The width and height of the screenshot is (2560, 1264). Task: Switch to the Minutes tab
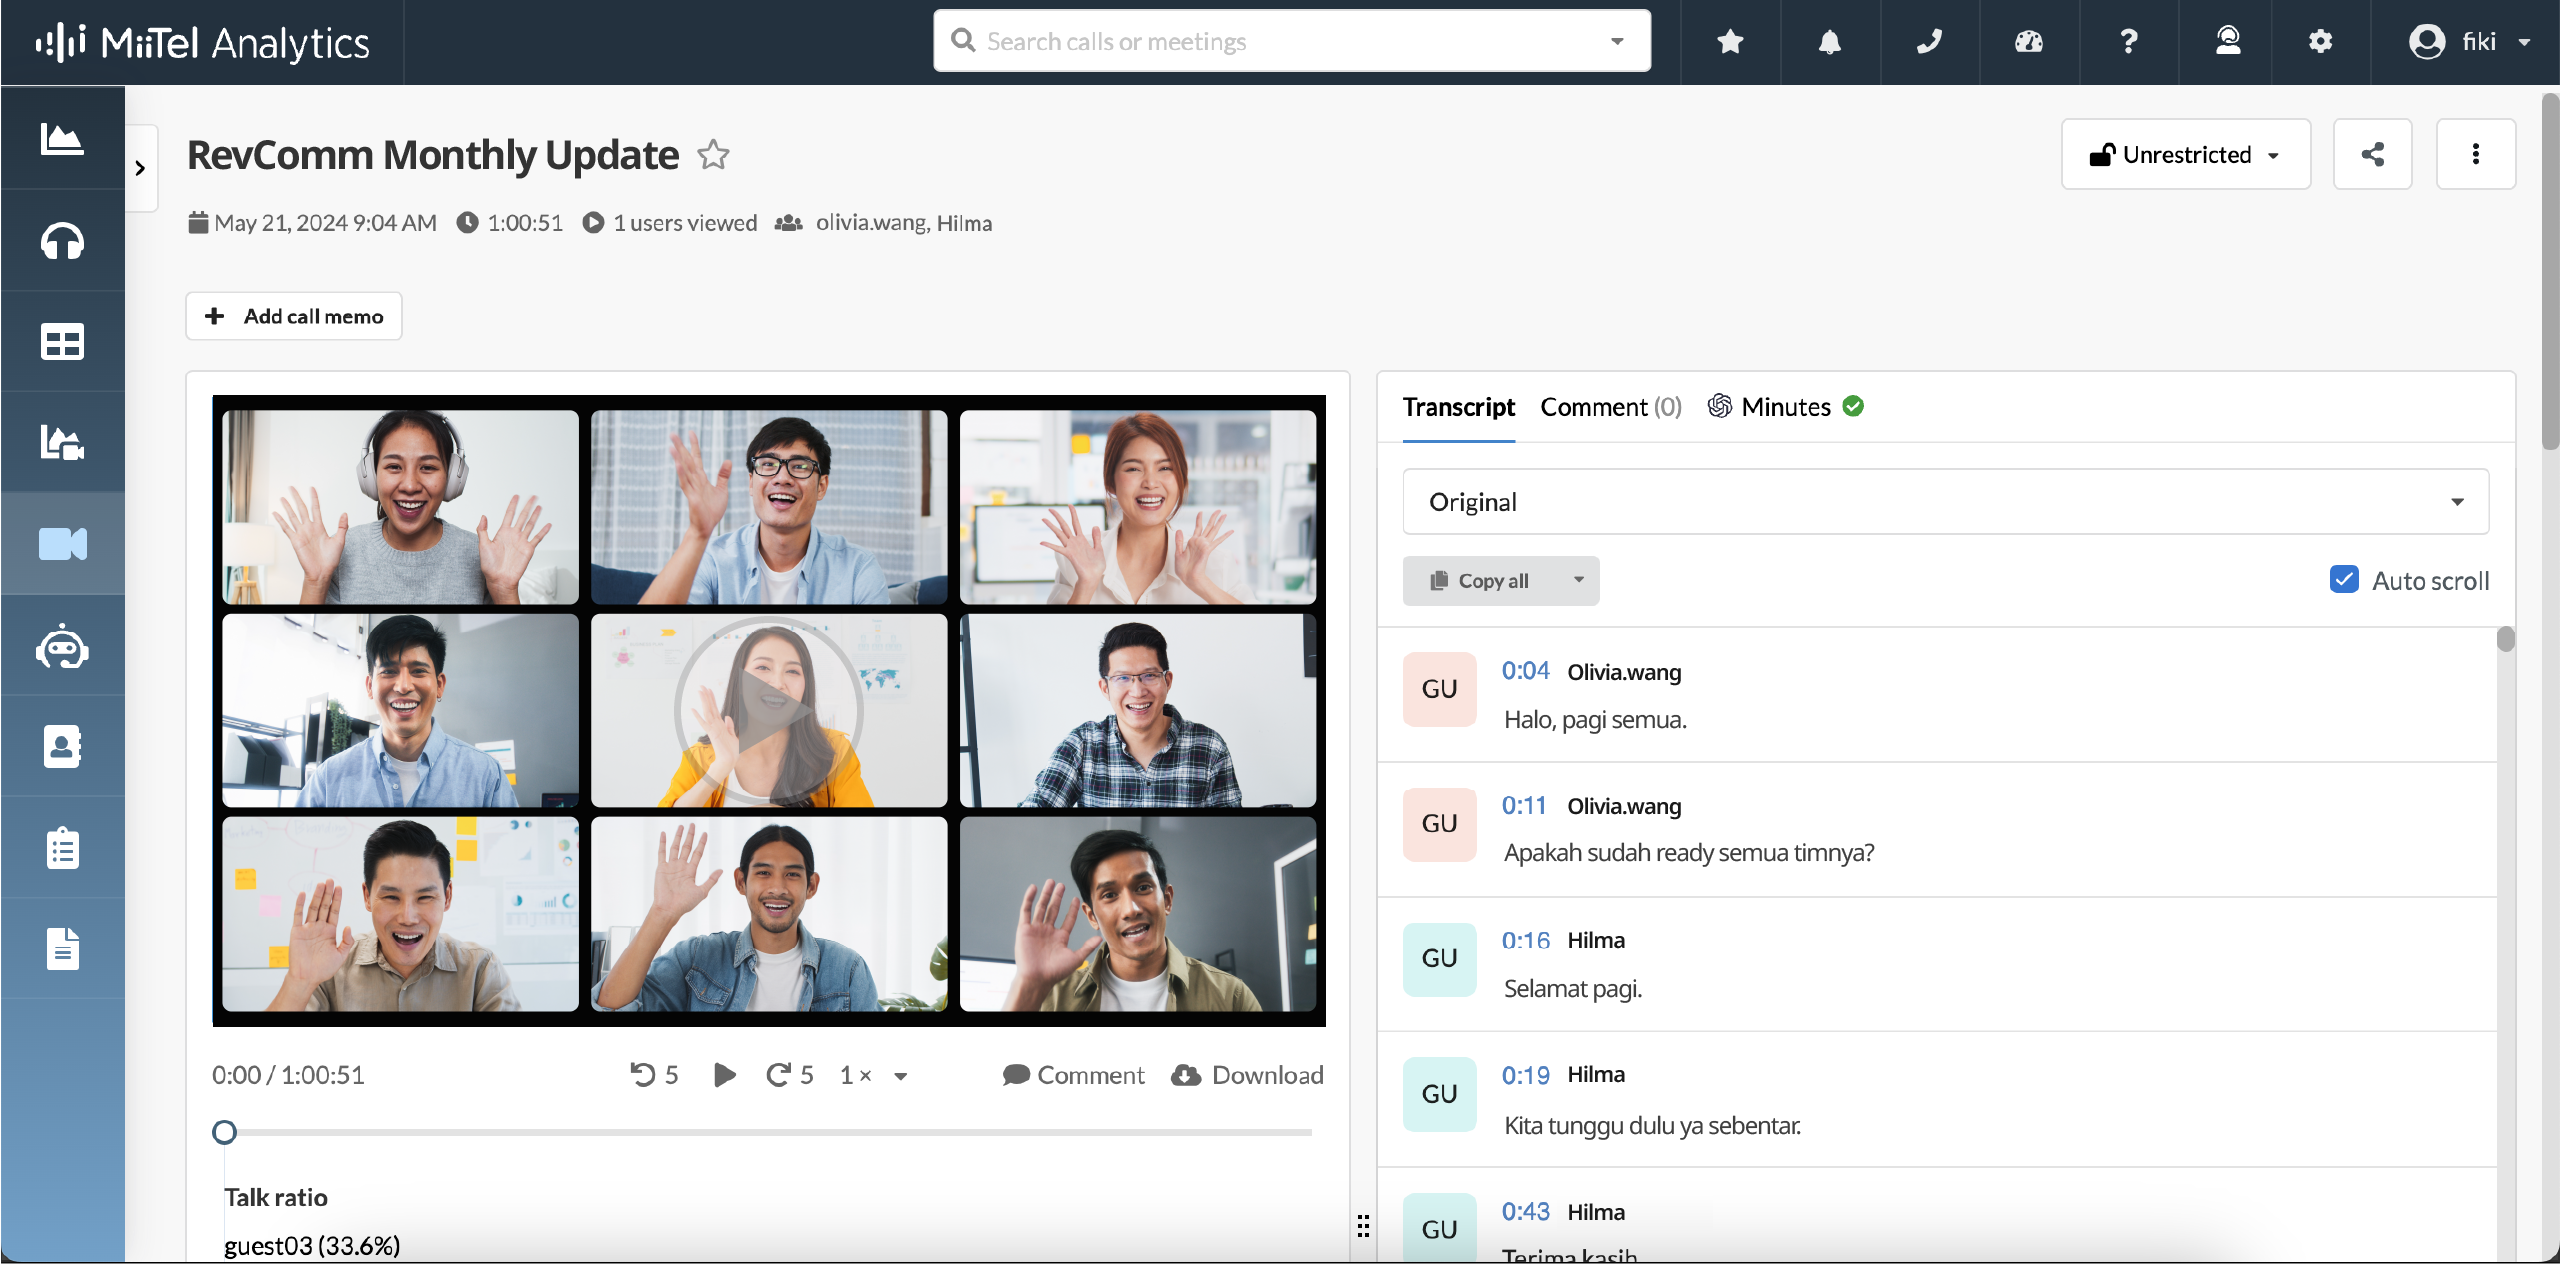click(x=1785, y=407)
